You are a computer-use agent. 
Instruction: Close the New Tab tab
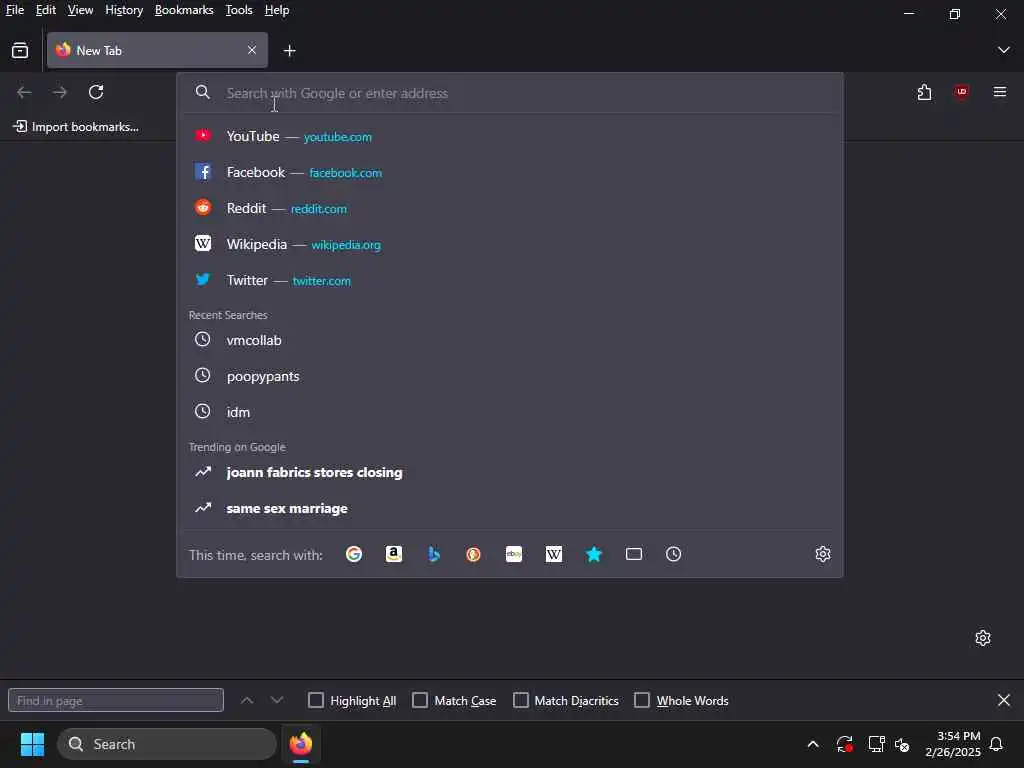[252, 50]
